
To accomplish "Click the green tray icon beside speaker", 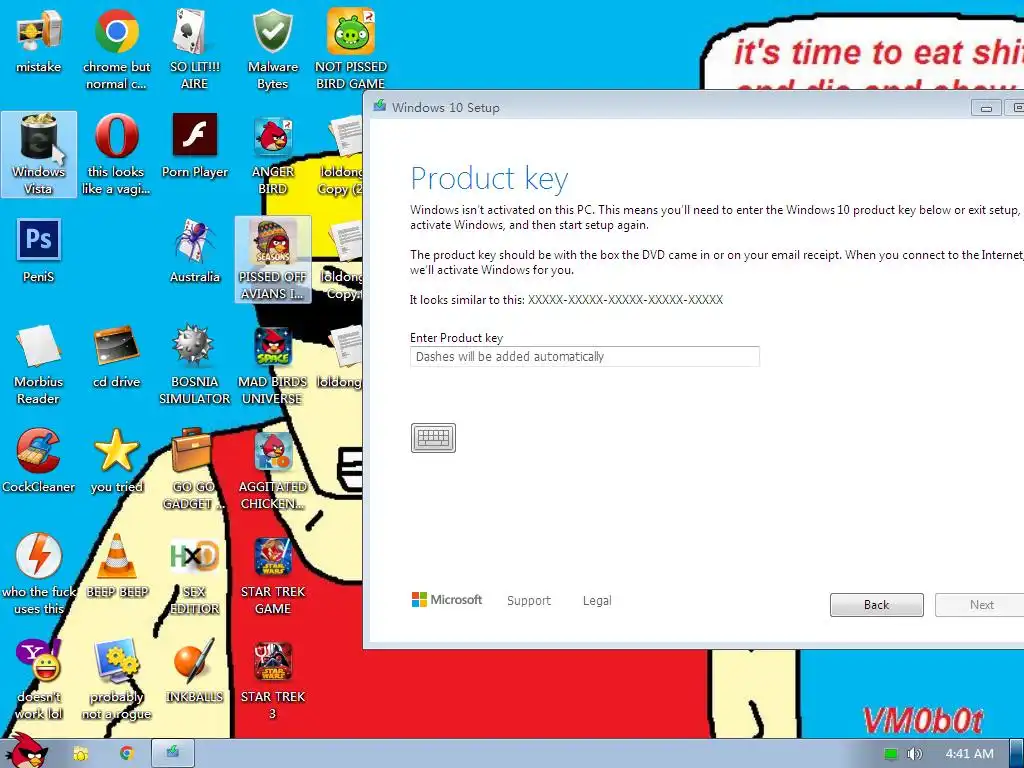I will point(891,754).
